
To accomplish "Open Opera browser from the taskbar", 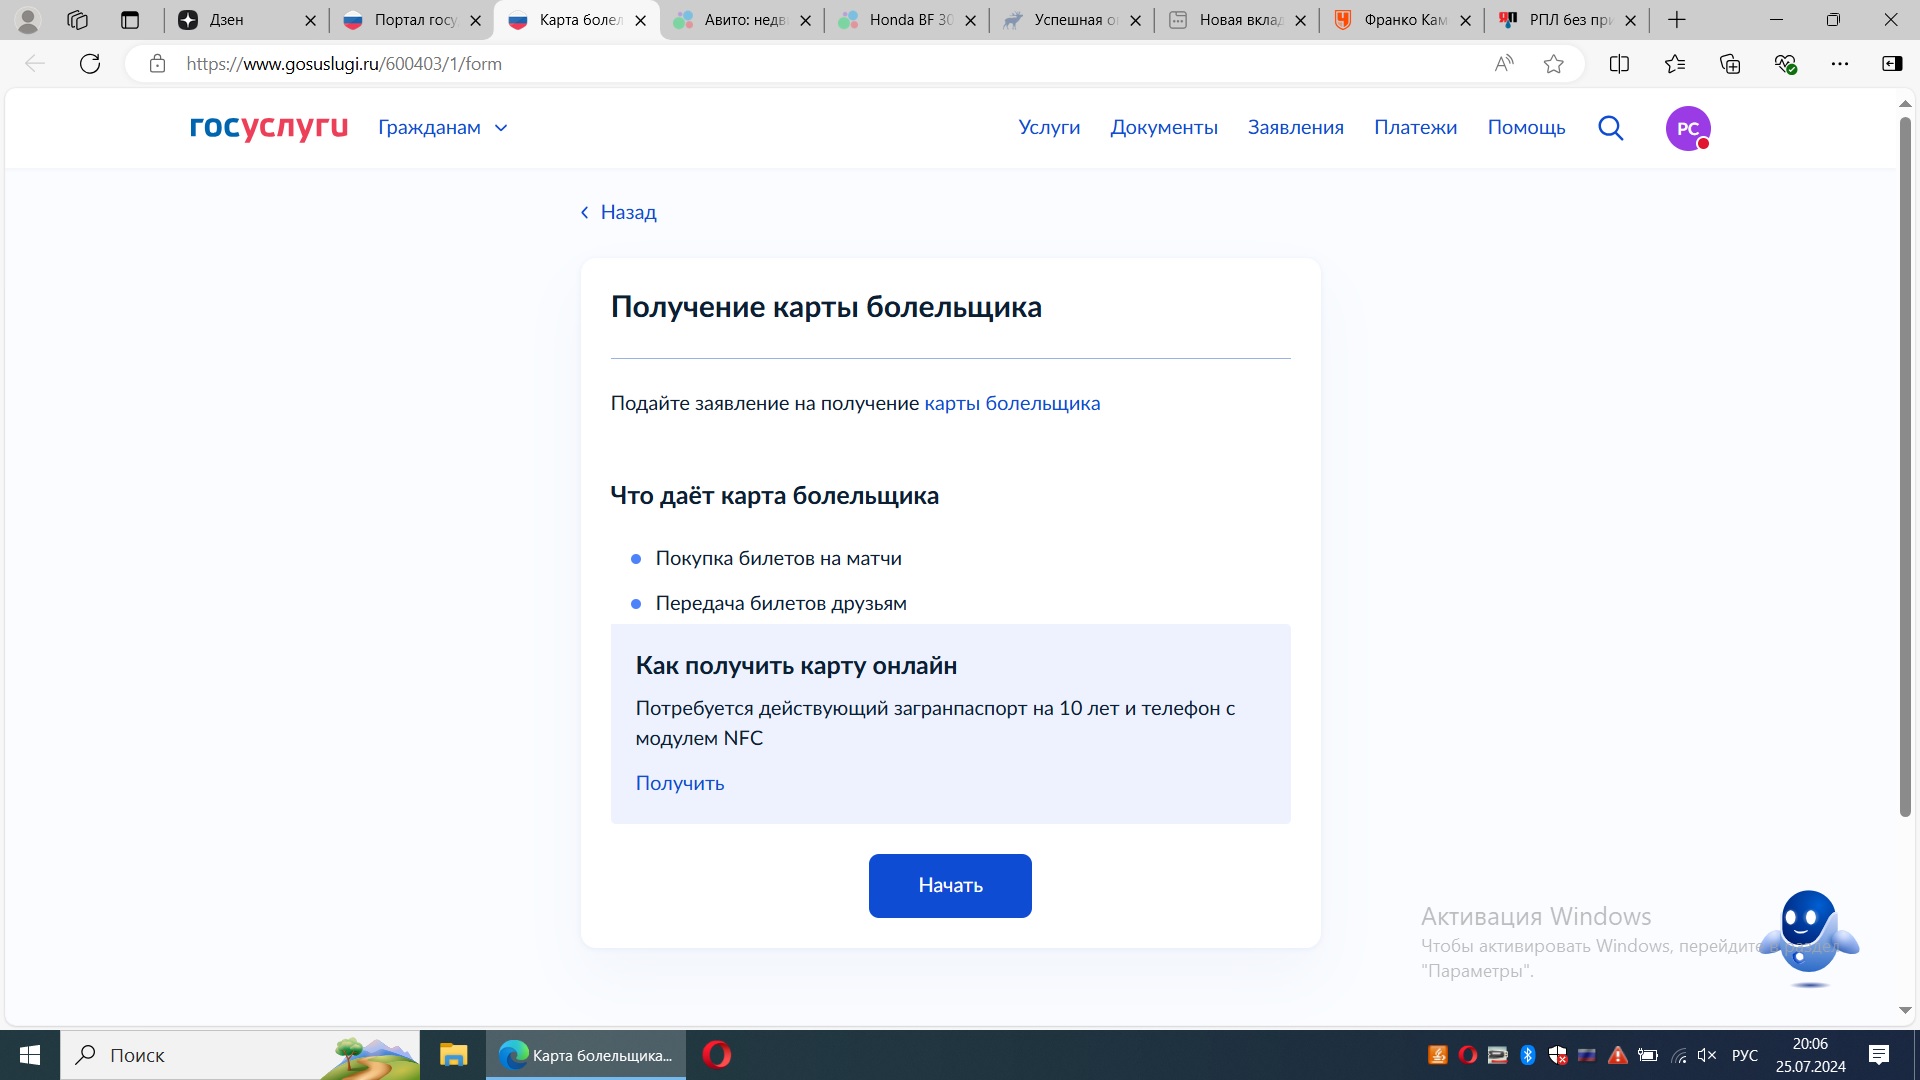I will click(x=717, y=1055).
